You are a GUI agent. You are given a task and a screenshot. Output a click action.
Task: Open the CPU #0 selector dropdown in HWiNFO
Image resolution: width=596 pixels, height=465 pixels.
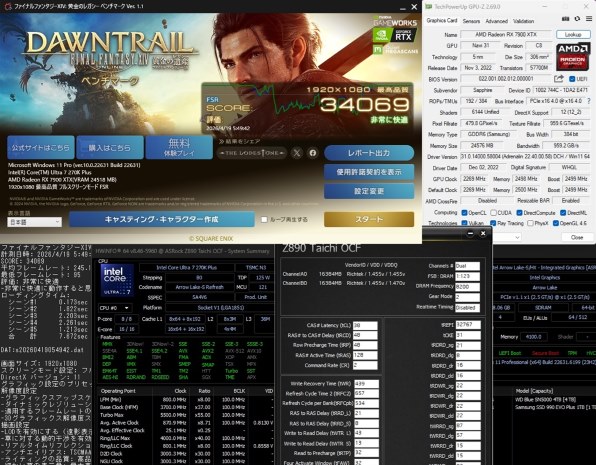coord(114,308)
